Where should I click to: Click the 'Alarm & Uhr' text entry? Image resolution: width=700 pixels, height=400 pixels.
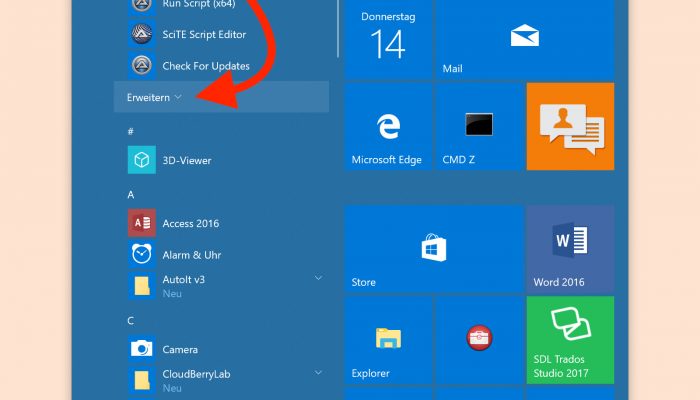pyautogui.click(x=192, y=255)
